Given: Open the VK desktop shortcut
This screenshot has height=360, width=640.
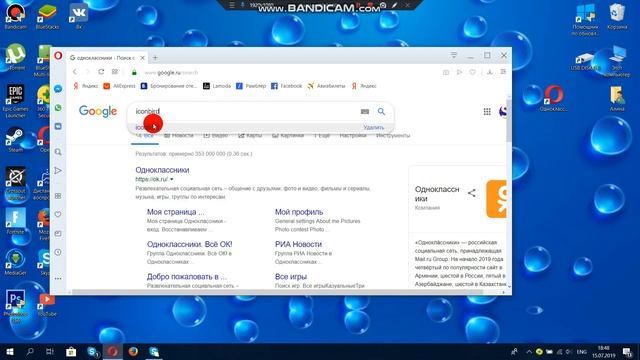Looking at the screenshot, I should [x=78, y=17].
